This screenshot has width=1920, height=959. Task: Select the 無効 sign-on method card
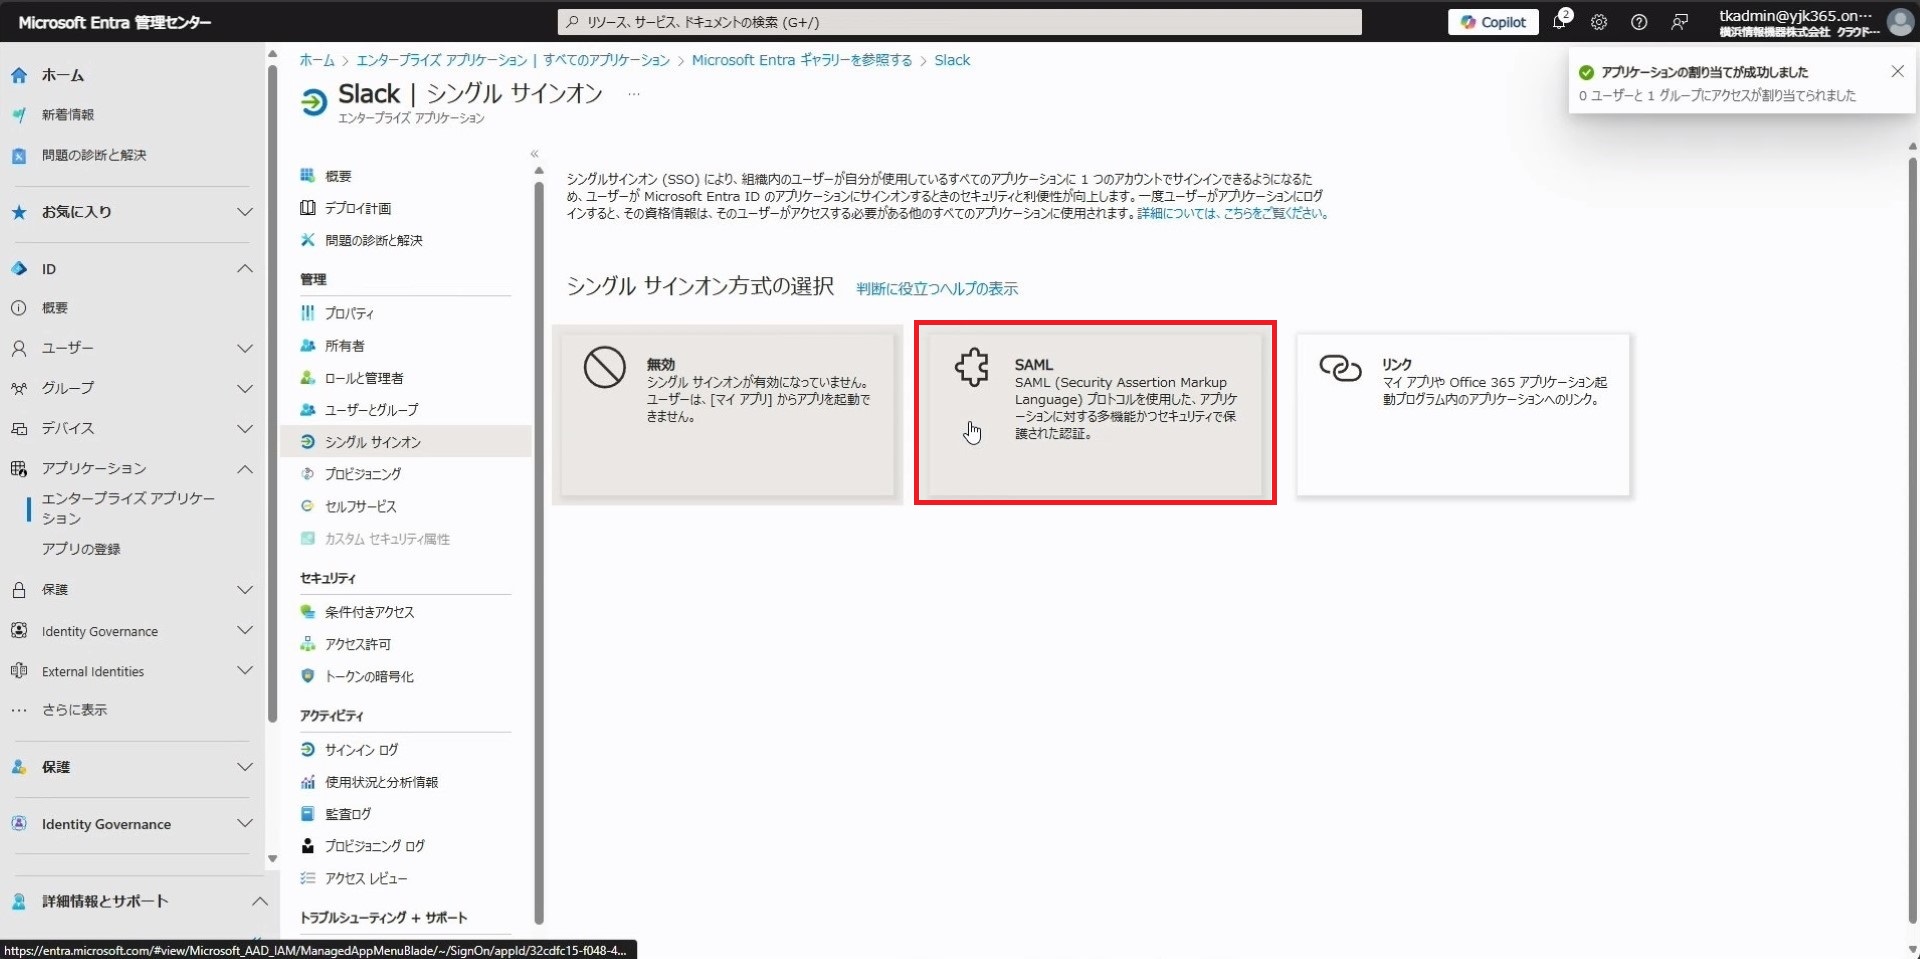727,415
